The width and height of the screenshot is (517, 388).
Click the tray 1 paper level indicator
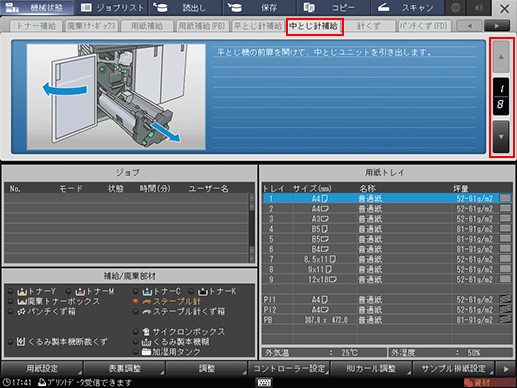(x=505, y=198)
